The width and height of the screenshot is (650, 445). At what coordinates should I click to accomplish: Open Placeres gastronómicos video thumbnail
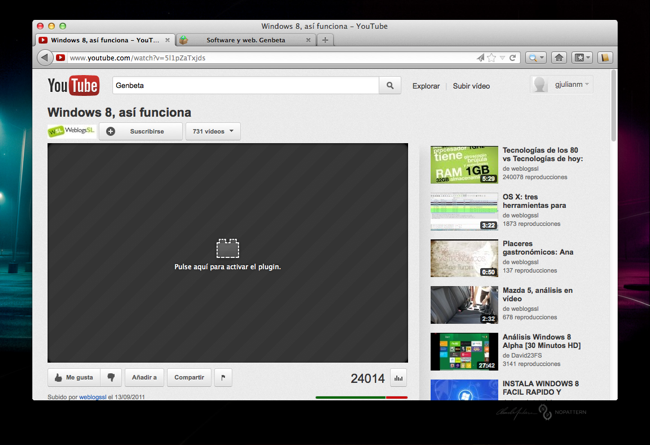pyautogui.click(x=464, y=258)
